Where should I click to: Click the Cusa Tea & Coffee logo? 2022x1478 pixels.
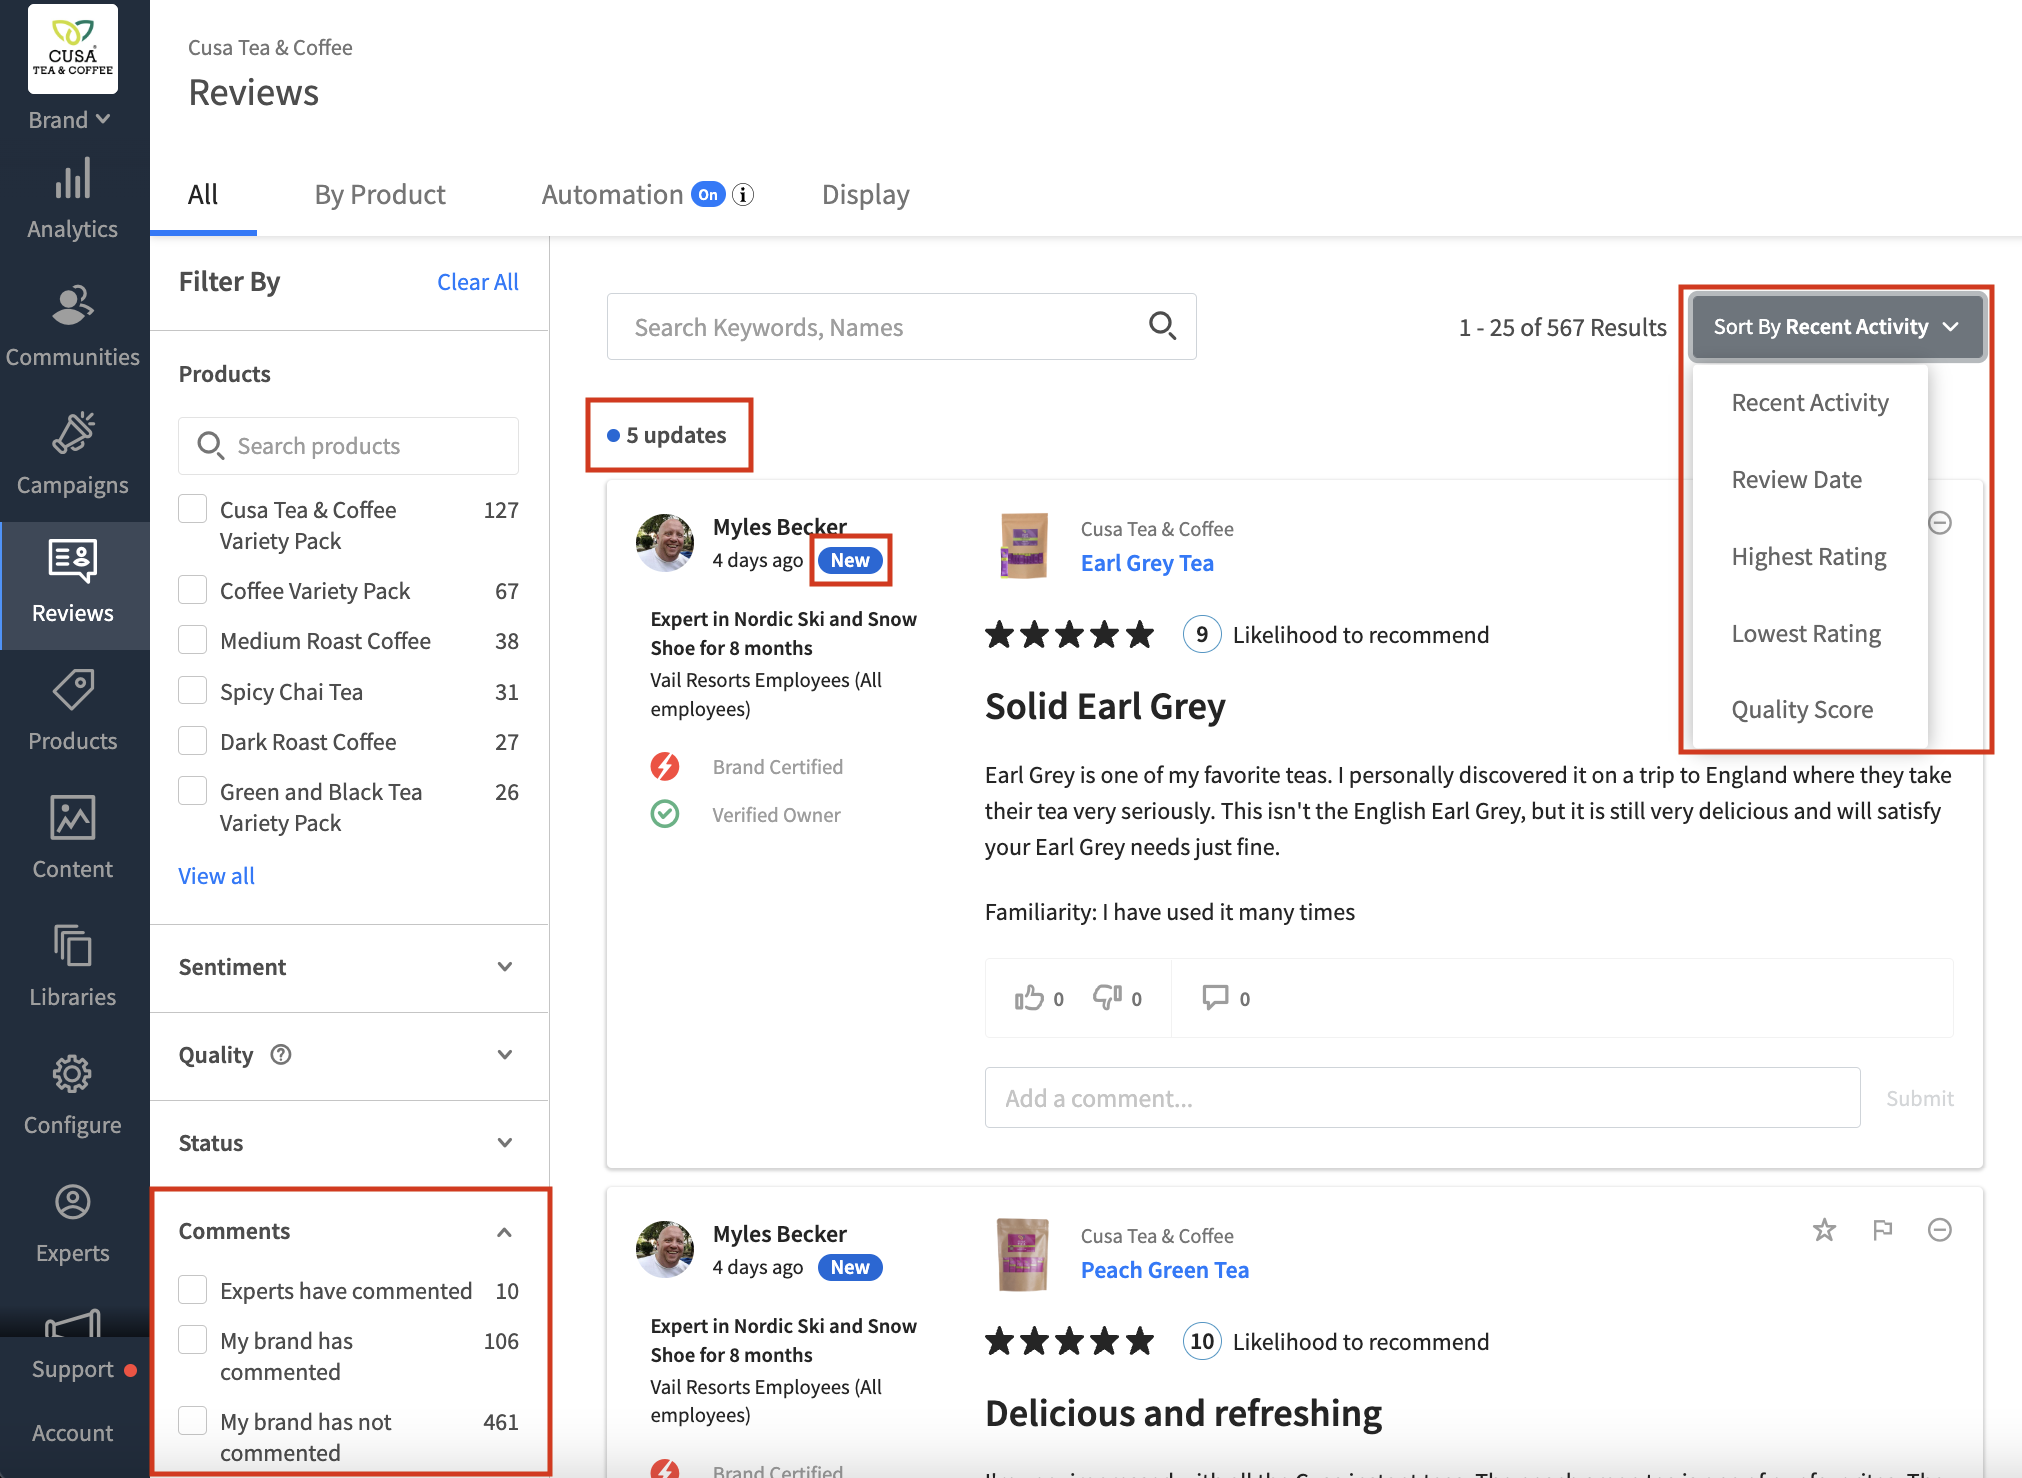[x=73, y=49]
